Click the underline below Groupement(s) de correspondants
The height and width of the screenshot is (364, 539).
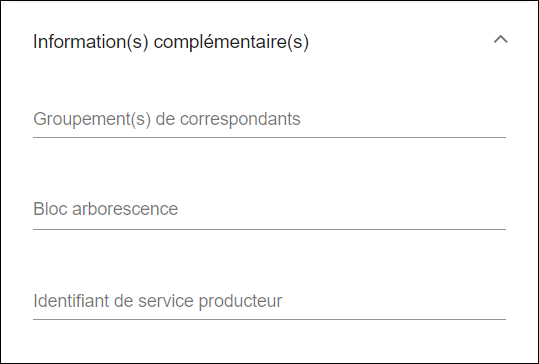point(270,137)
